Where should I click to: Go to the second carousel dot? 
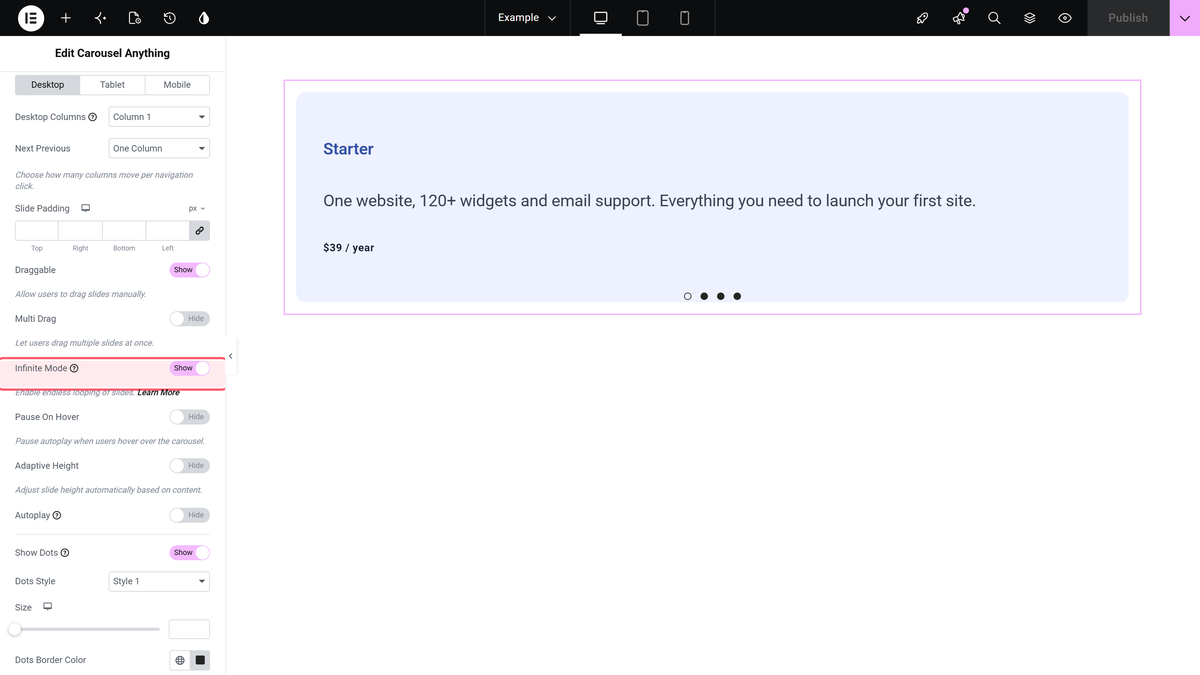(x=704, y=296)
